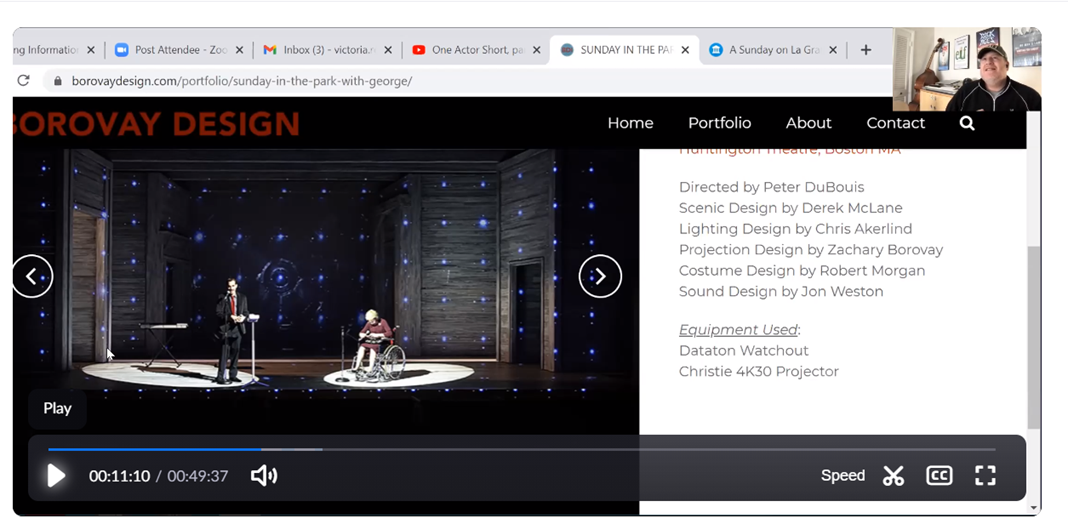Close A Sunday on La Grande tab

(833, 50)
